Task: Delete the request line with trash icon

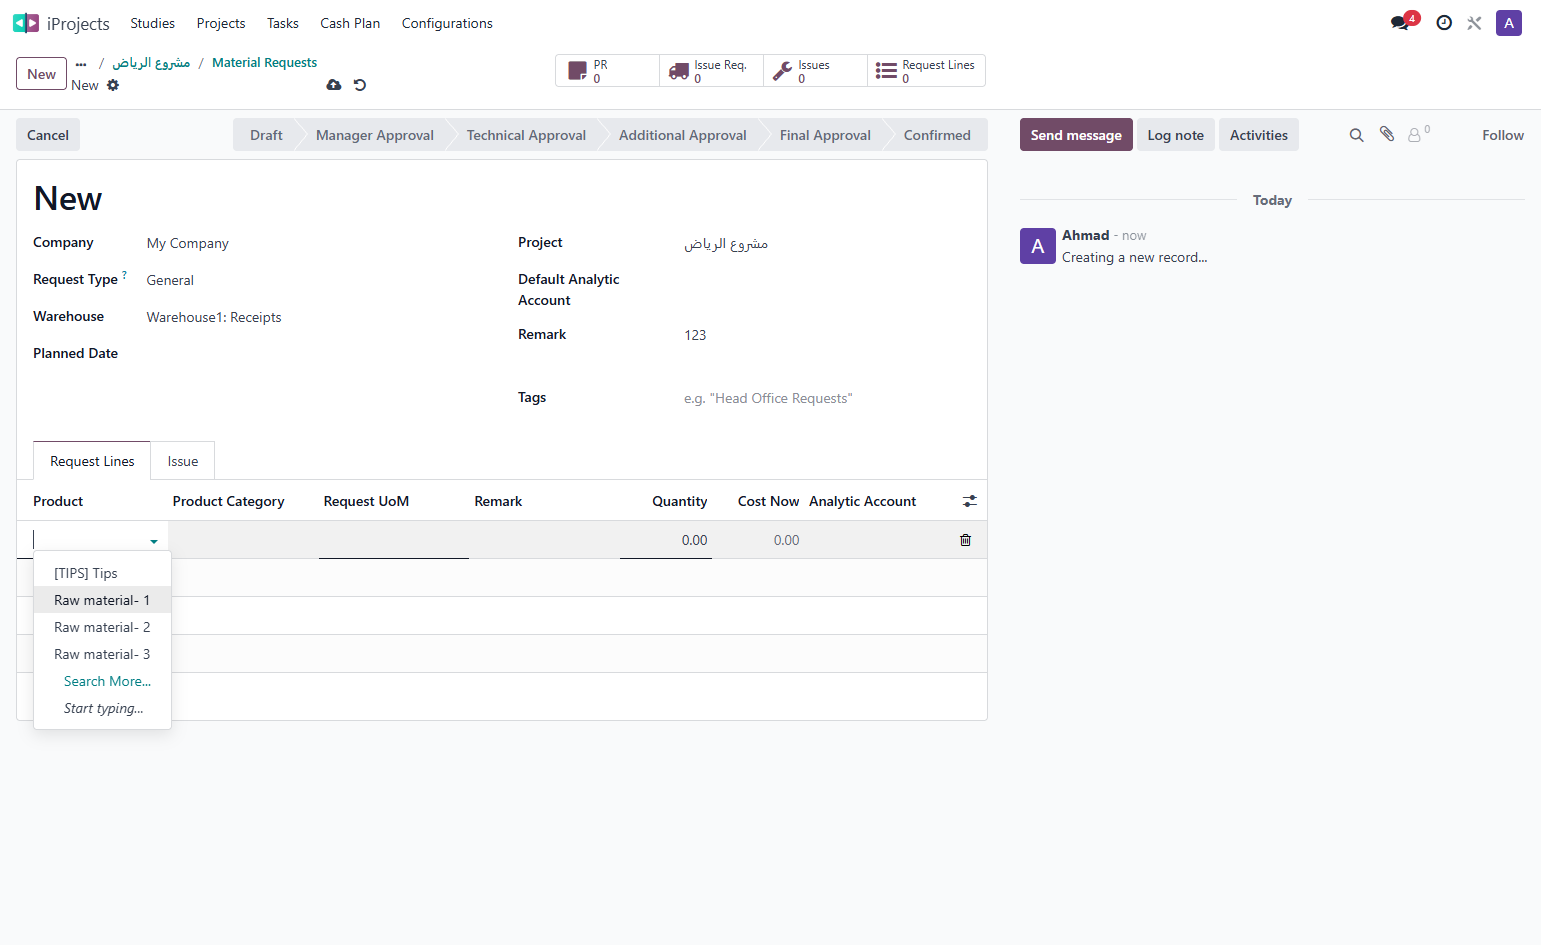Action: pos(965,540)
